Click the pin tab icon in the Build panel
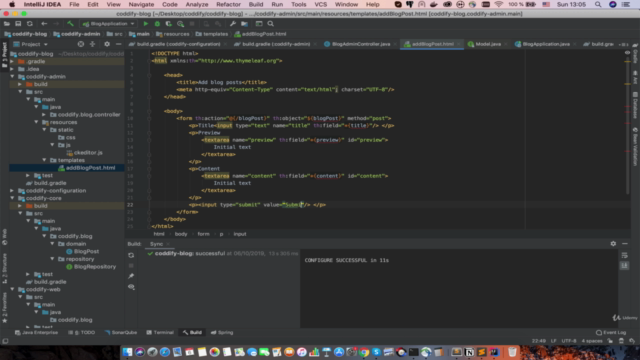 [x=131, y=276]
